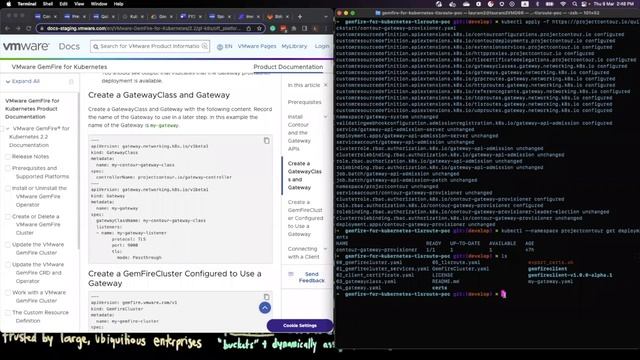Screen dimensions: 640x360
Task: Click the green browser extension icon
Action: pos(273,28)
